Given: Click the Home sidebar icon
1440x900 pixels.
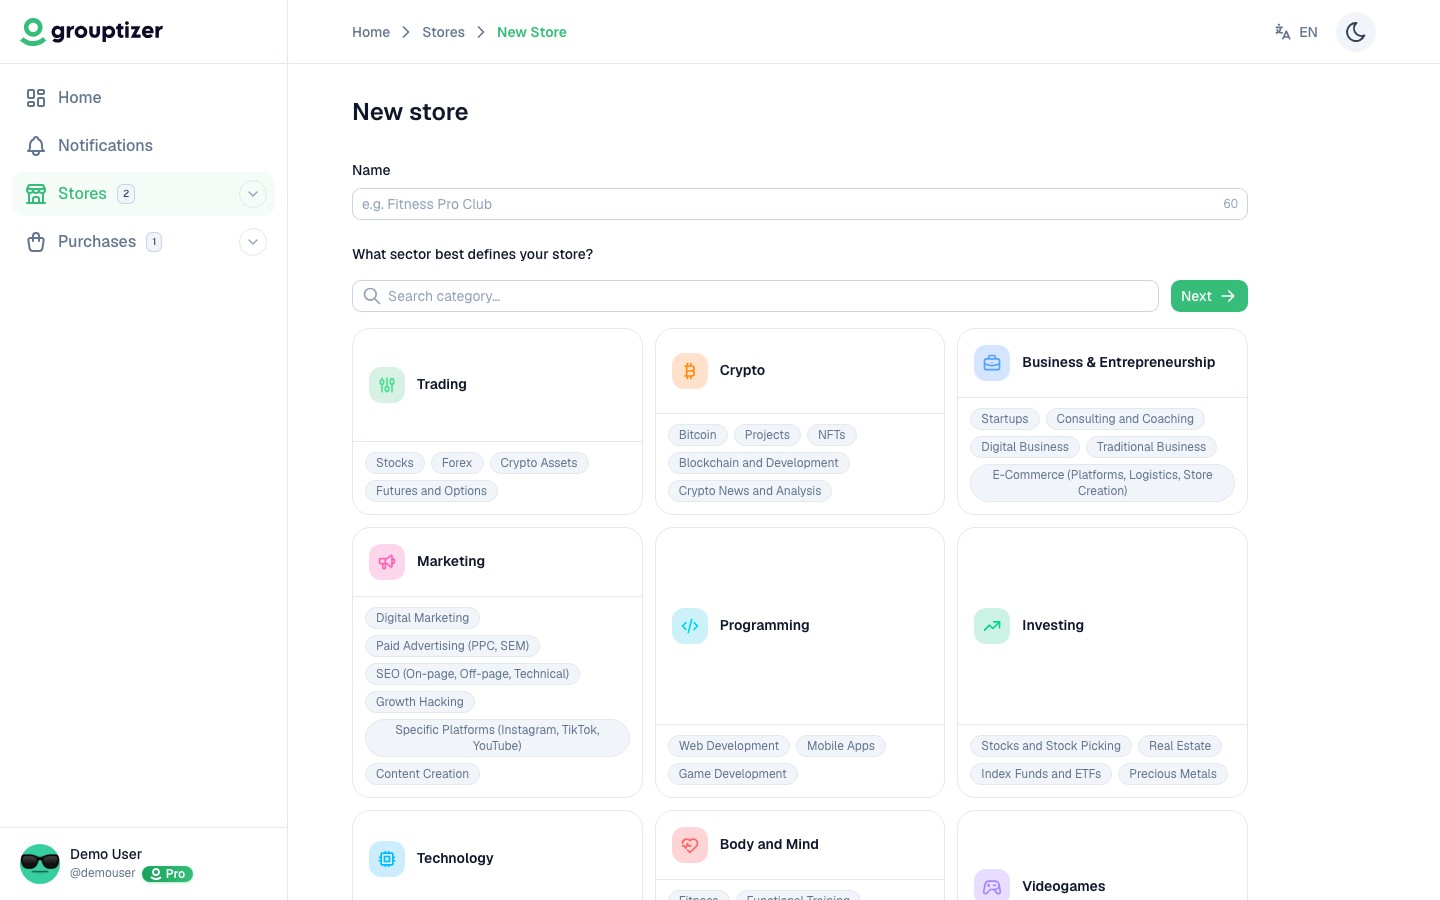Looking at the screenshot, I should coord(36,98).
